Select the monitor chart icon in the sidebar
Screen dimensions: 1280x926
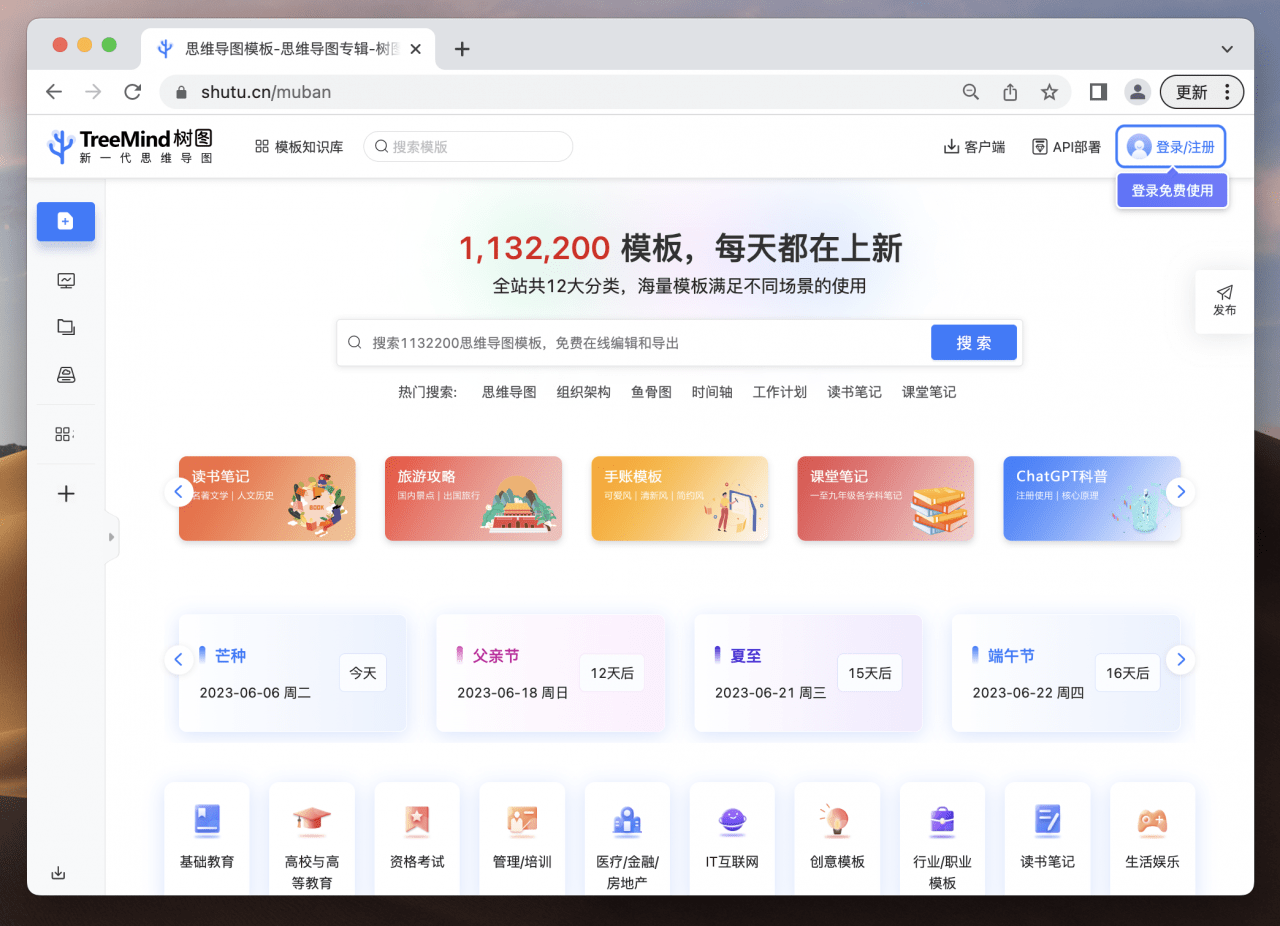click(65, 281)
